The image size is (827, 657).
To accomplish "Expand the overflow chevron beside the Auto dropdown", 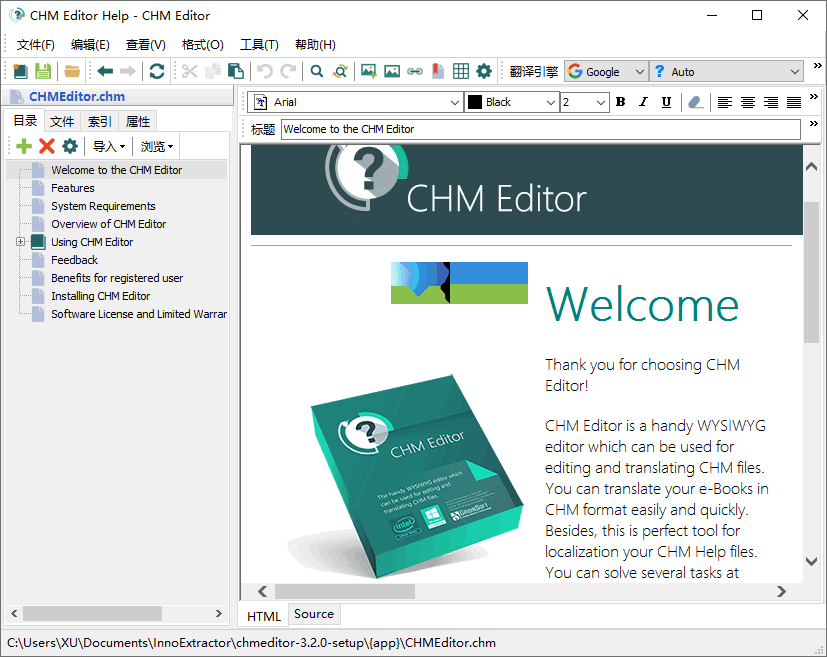I will click(x=817, y=65).
